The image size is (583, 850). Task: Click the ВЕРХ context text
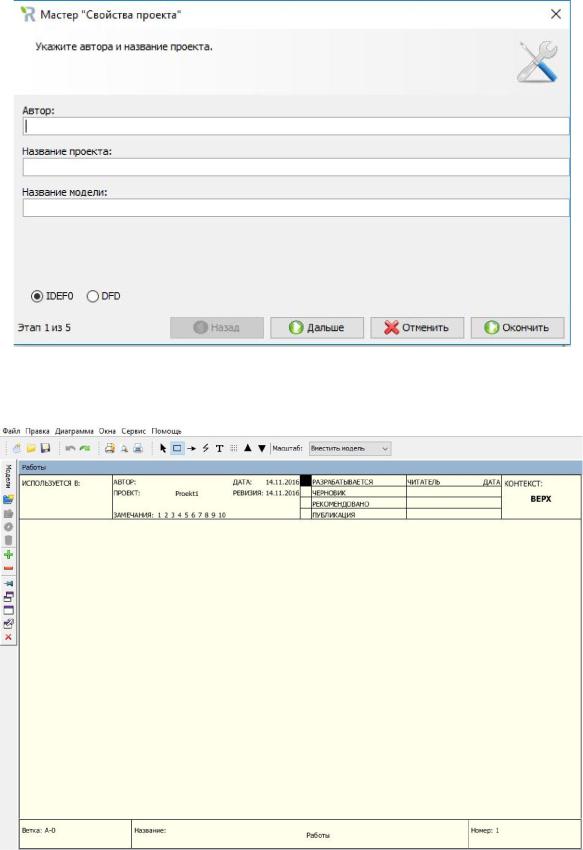coord(541,499)
